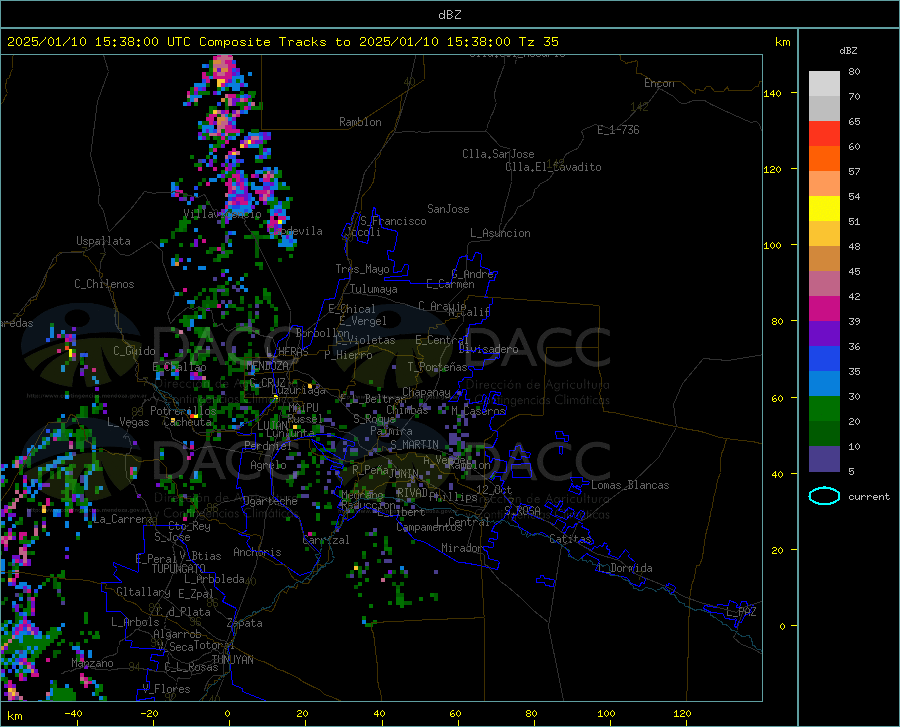Click the 'TUPUNGATO' map label
This screenshot has height=727, width=900.
[x=179, y=569]
